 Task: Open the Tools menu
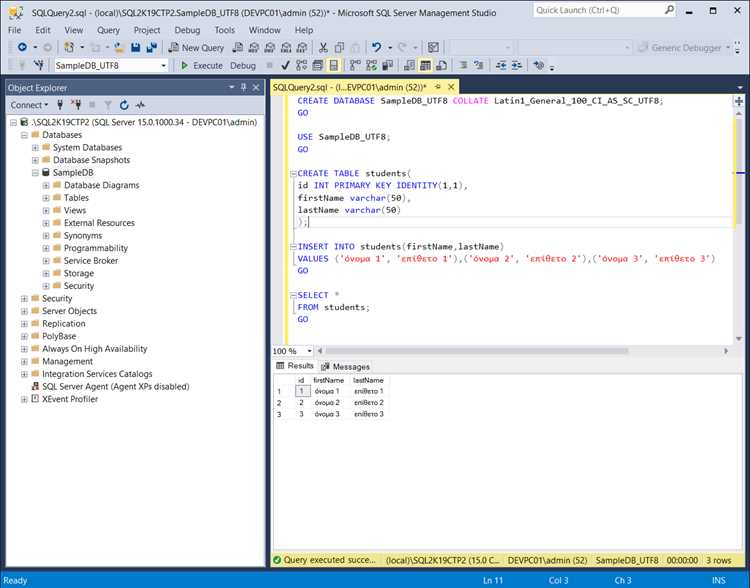224,30
